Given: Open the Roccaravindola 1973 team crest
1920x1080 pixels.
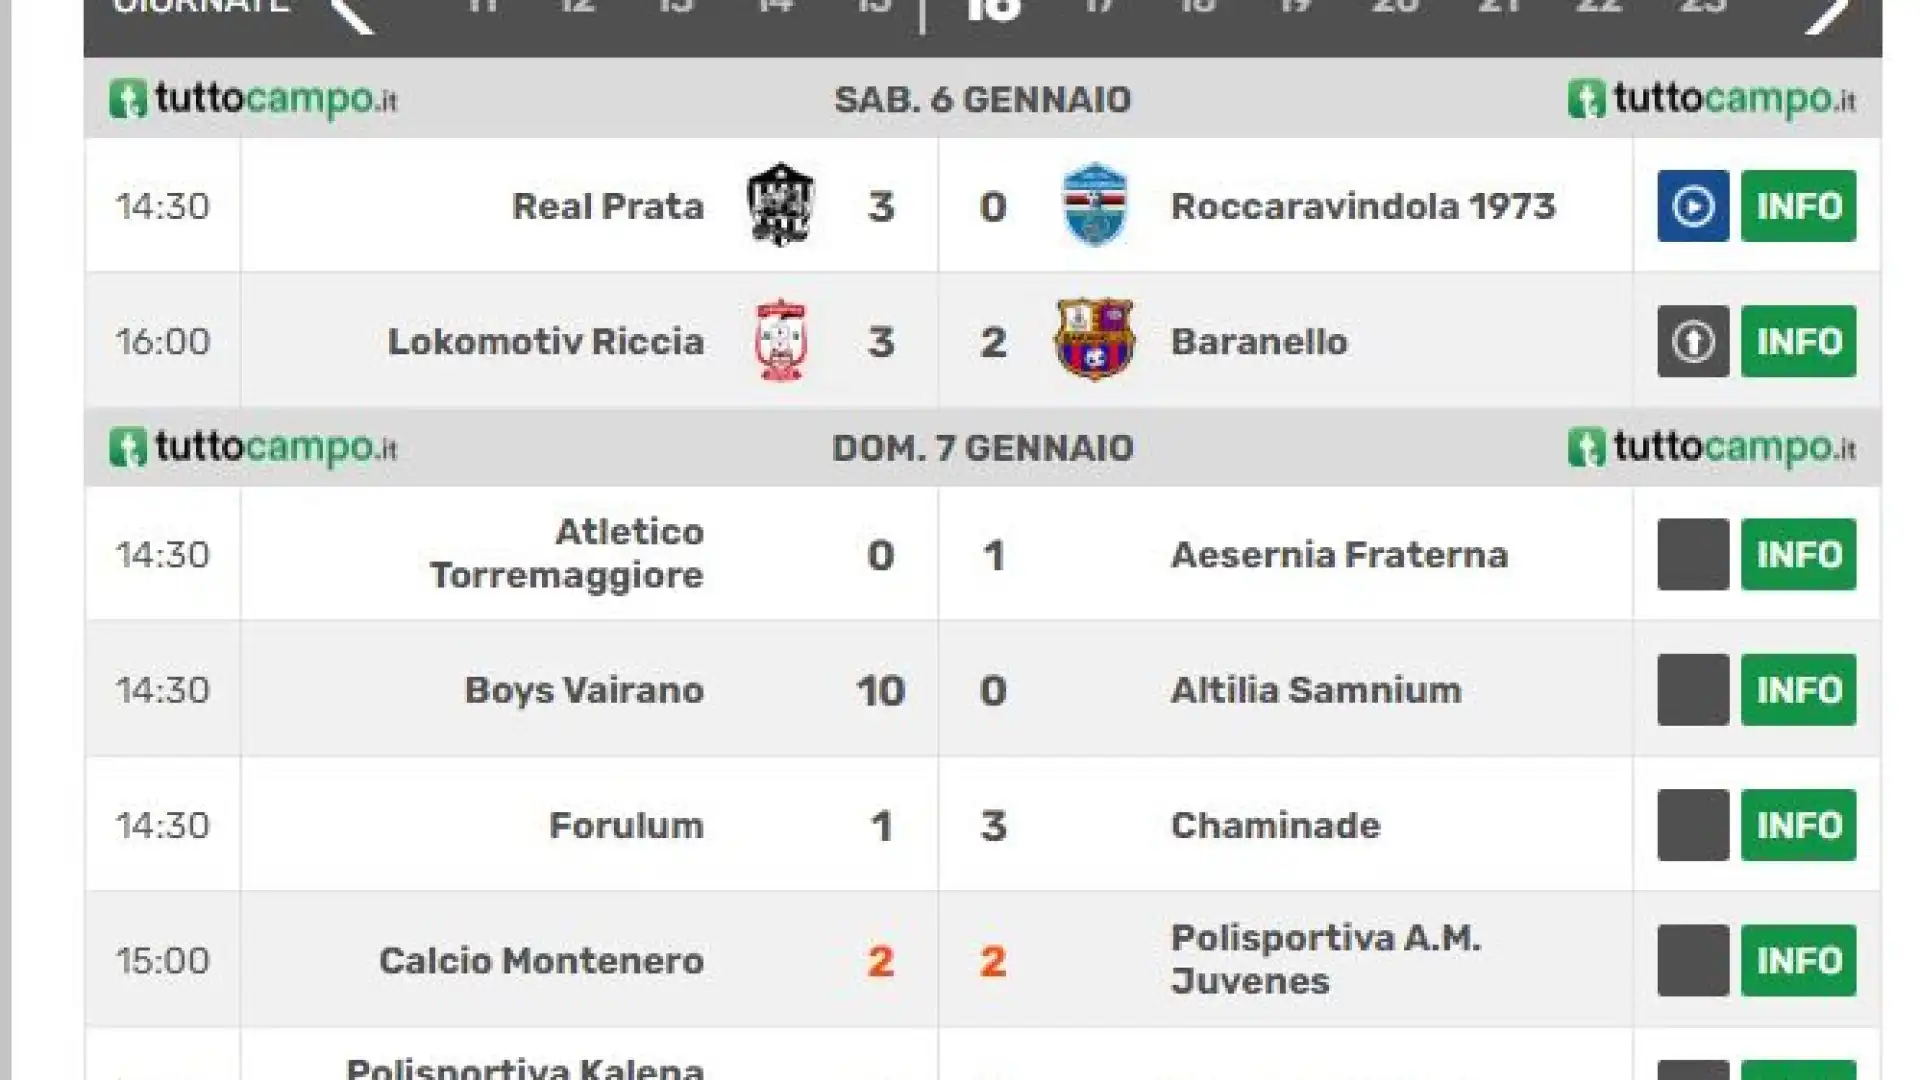Looking at the screenshot, I should coord(1095,205).
